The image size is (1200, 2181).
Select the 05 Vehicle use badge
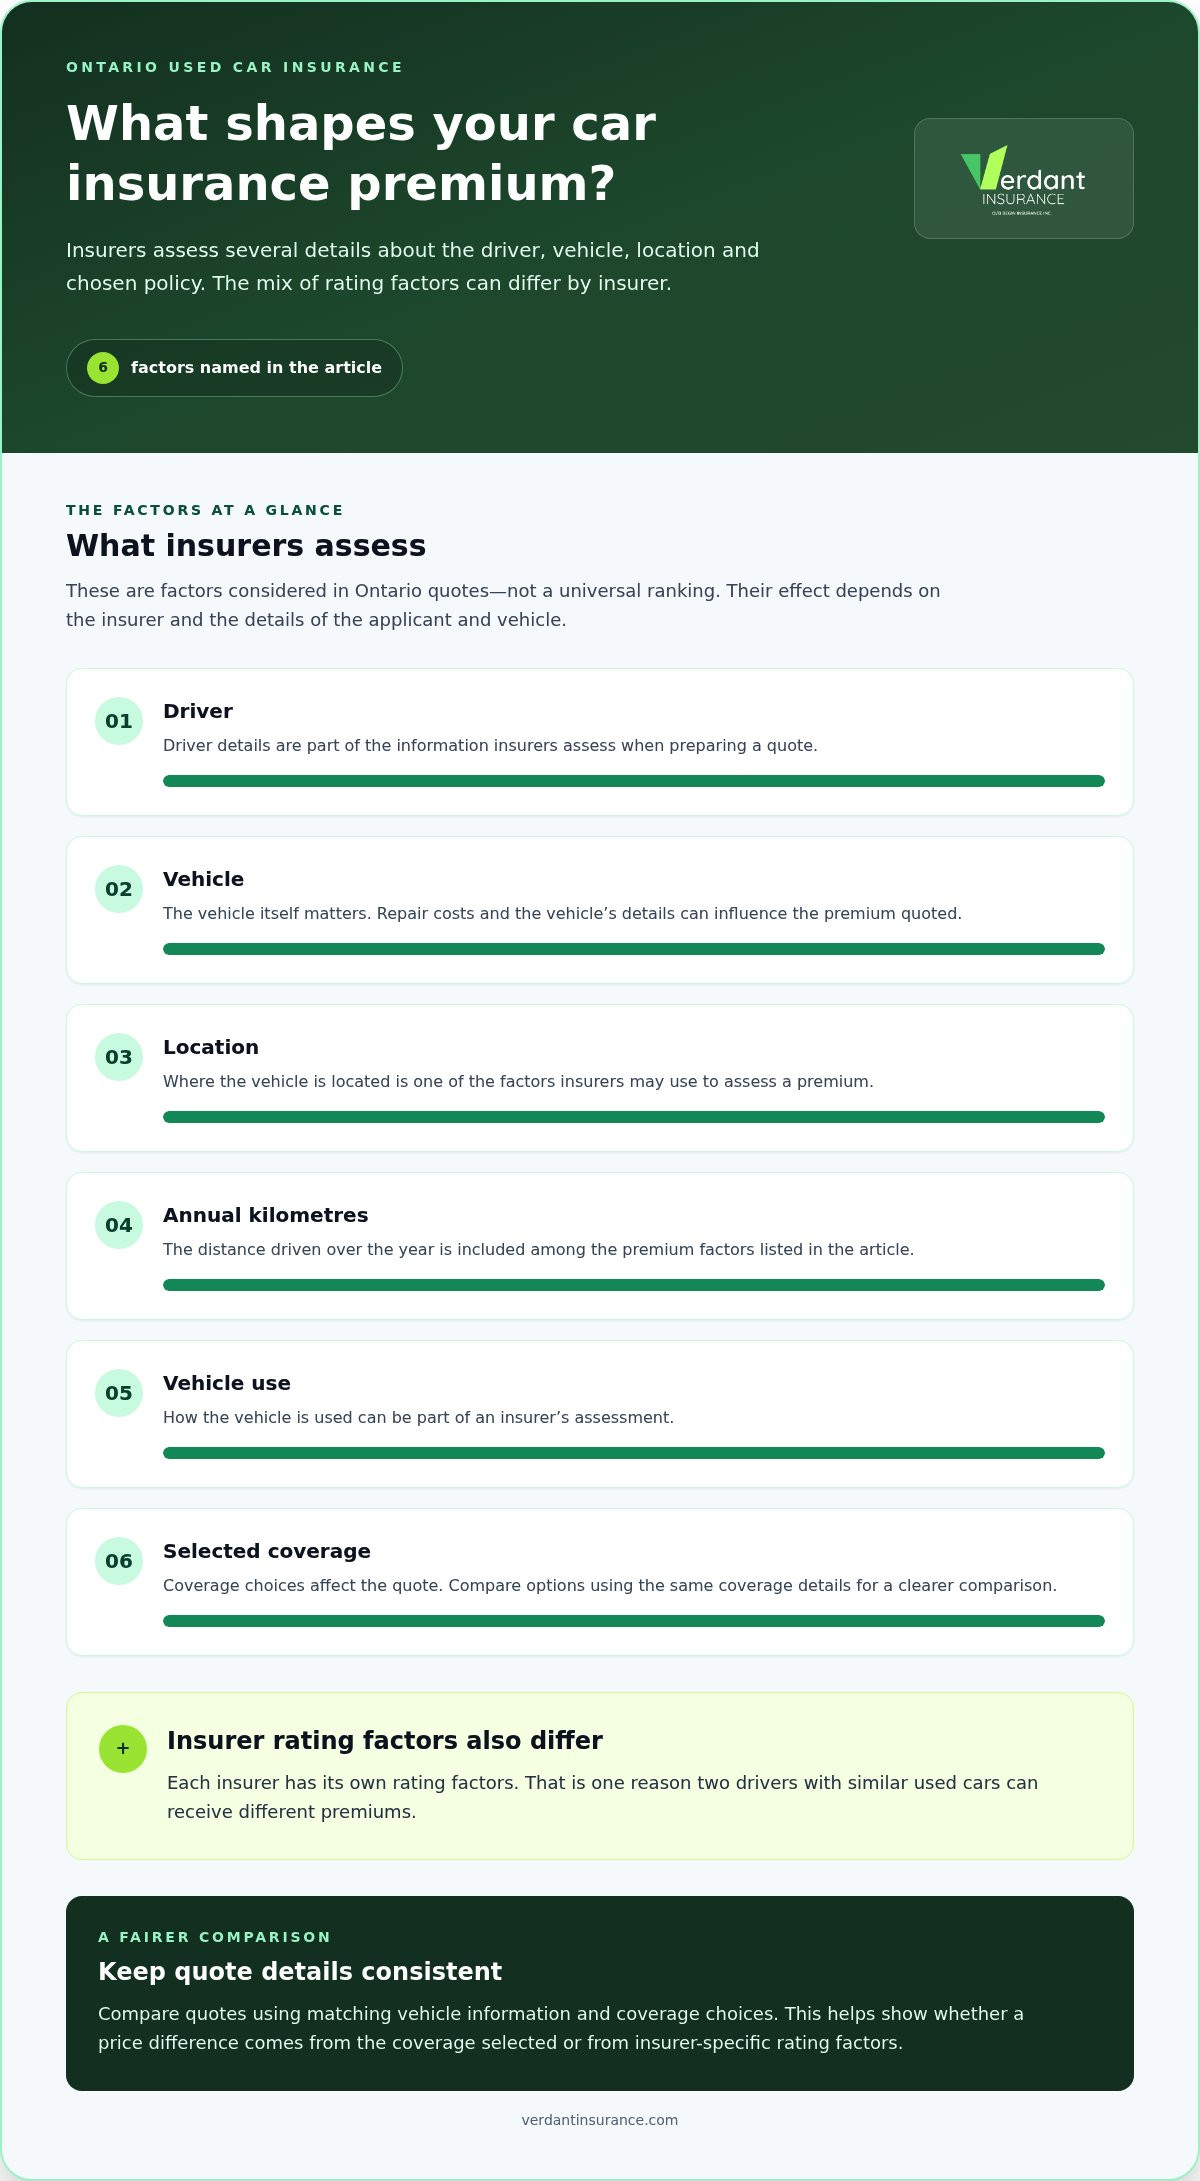pyautogui.click(x=119, y=1393)
